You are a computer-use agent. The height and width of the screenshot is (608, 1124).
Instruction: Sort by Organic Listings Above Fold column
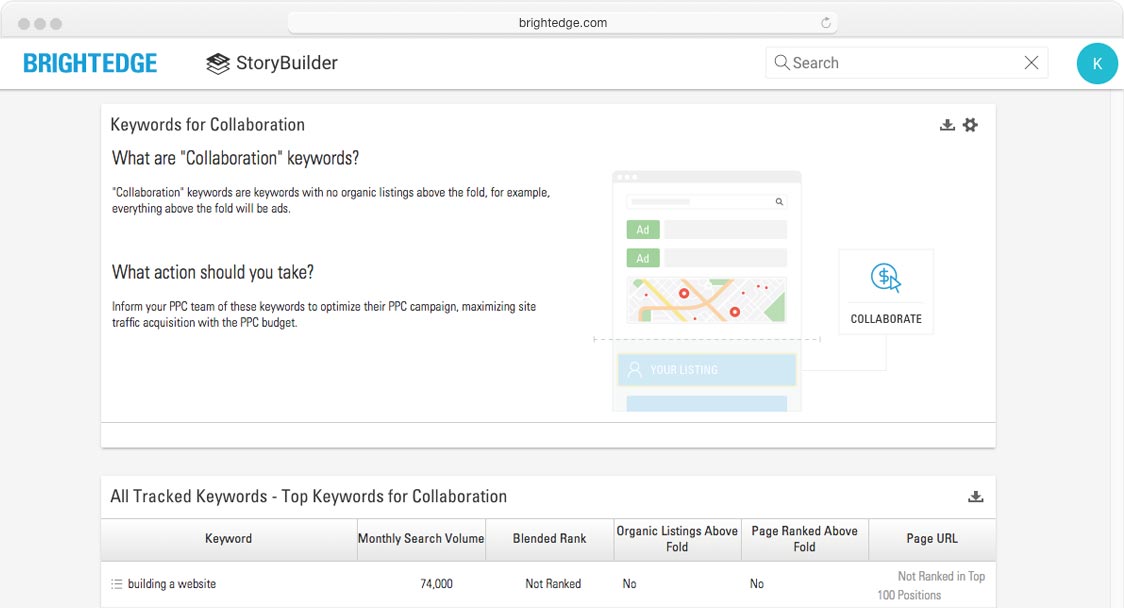tap(677, 539)
